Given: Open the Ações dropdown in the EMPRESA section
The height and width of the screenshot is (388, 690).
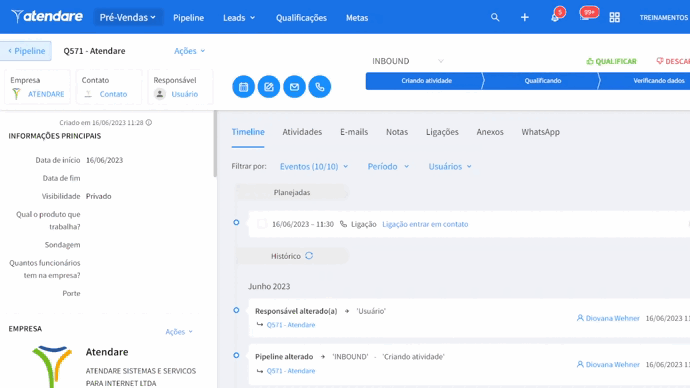Looking at the screenshot, I should pos(179,332).
